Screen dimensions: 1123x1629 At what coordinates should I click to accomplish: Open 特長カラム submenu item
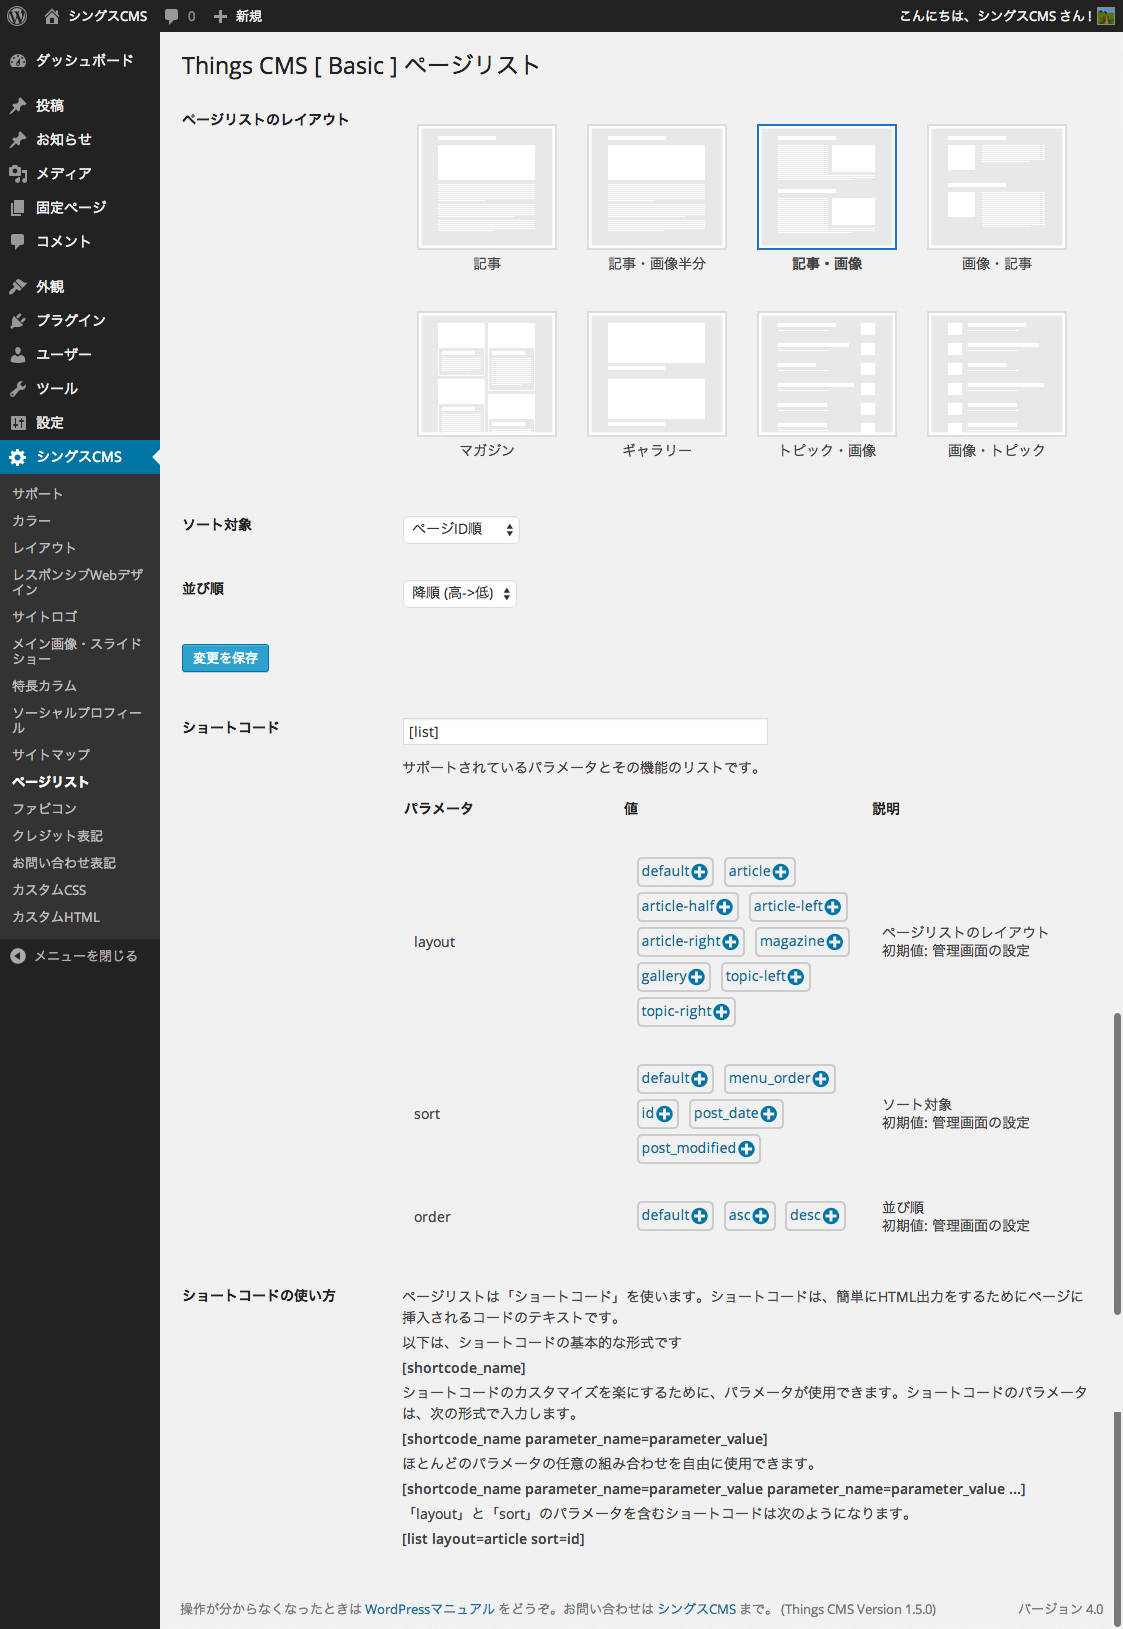click(80, 686)
